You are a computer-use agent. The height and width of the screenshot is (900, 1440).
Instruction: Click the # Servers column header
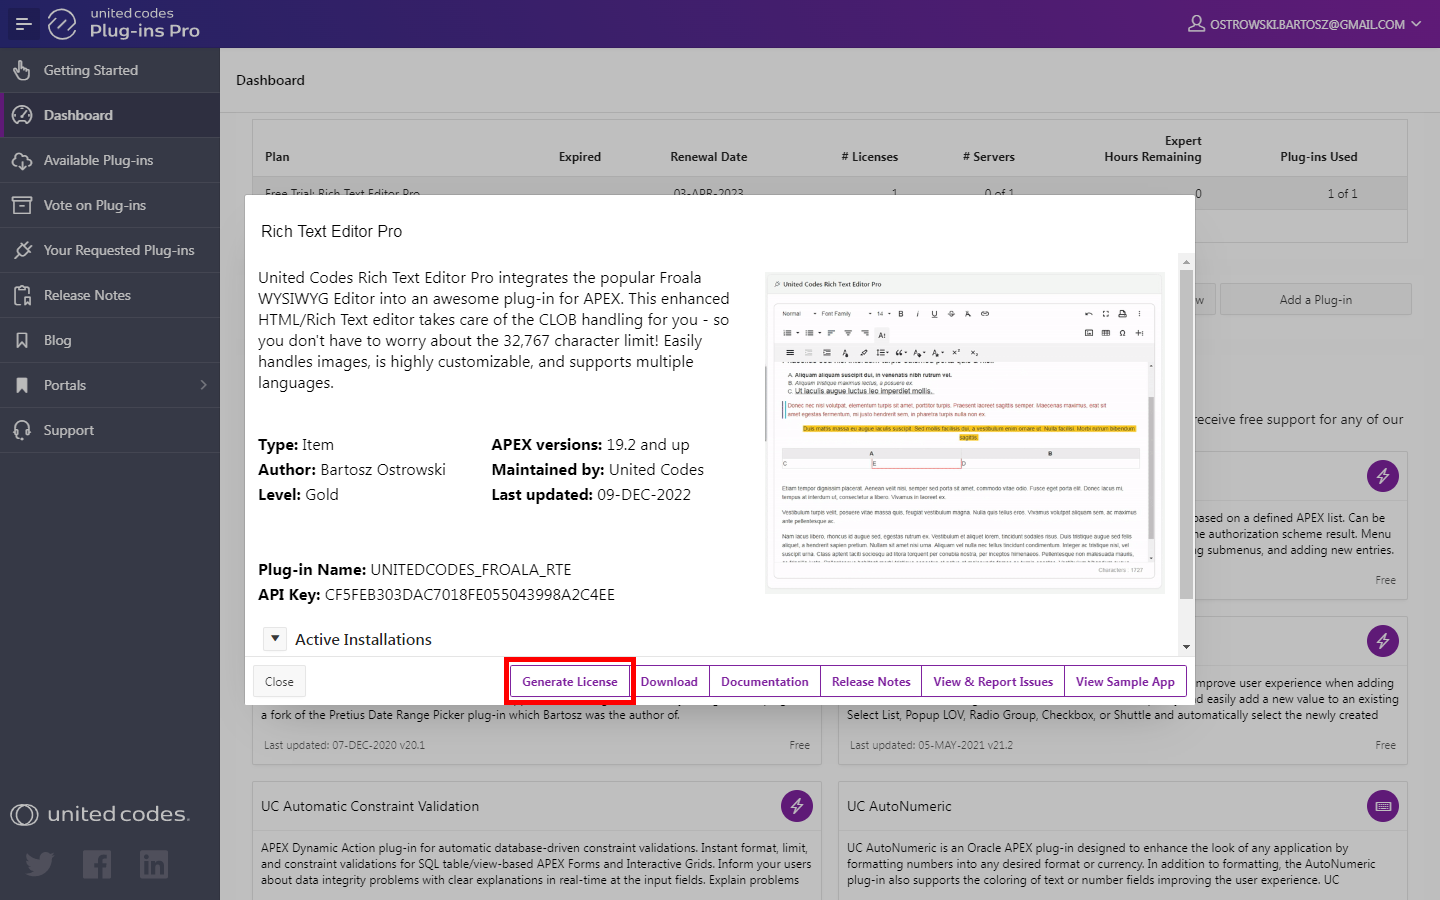coord(989,157)
